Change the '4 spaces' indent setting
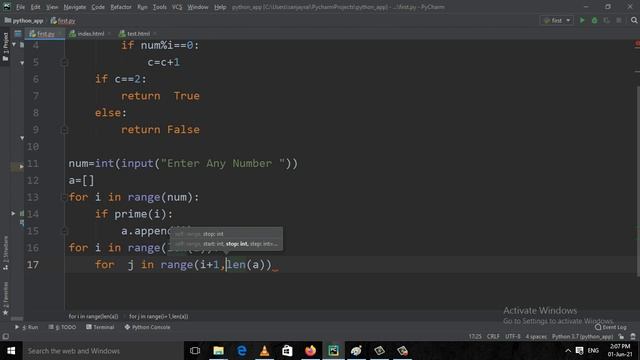Viewport: 640px width, 360px height. pos(536,337)
